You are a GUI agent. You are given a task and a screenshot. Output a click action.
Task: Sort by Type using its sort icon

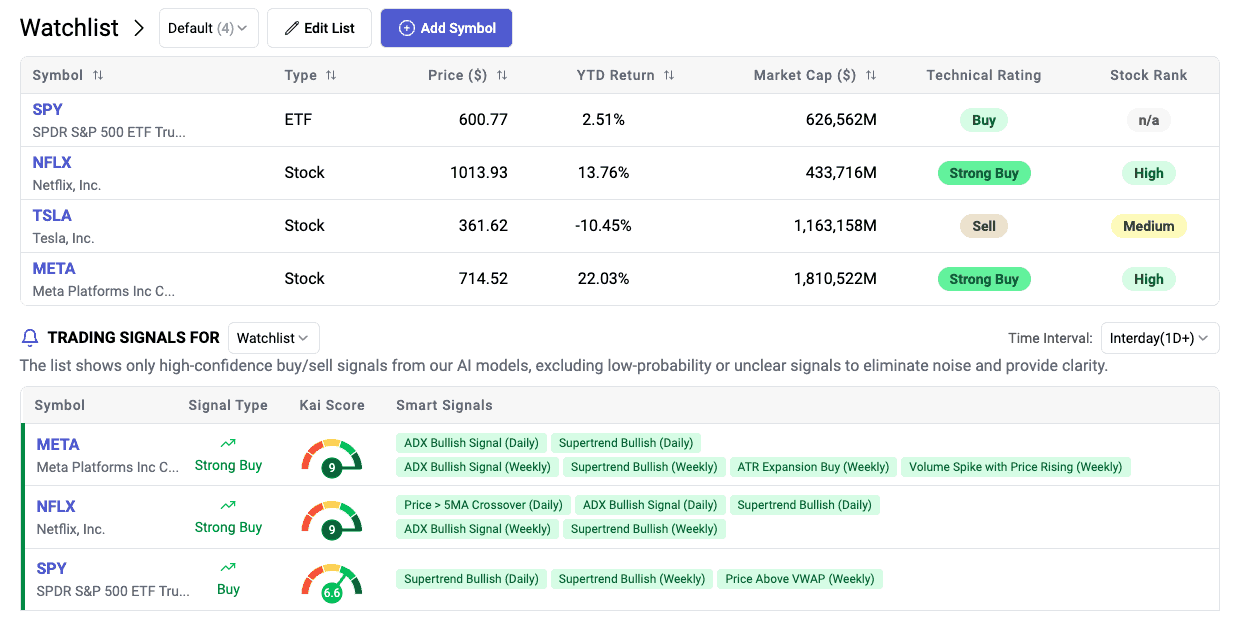pos(331,76)
